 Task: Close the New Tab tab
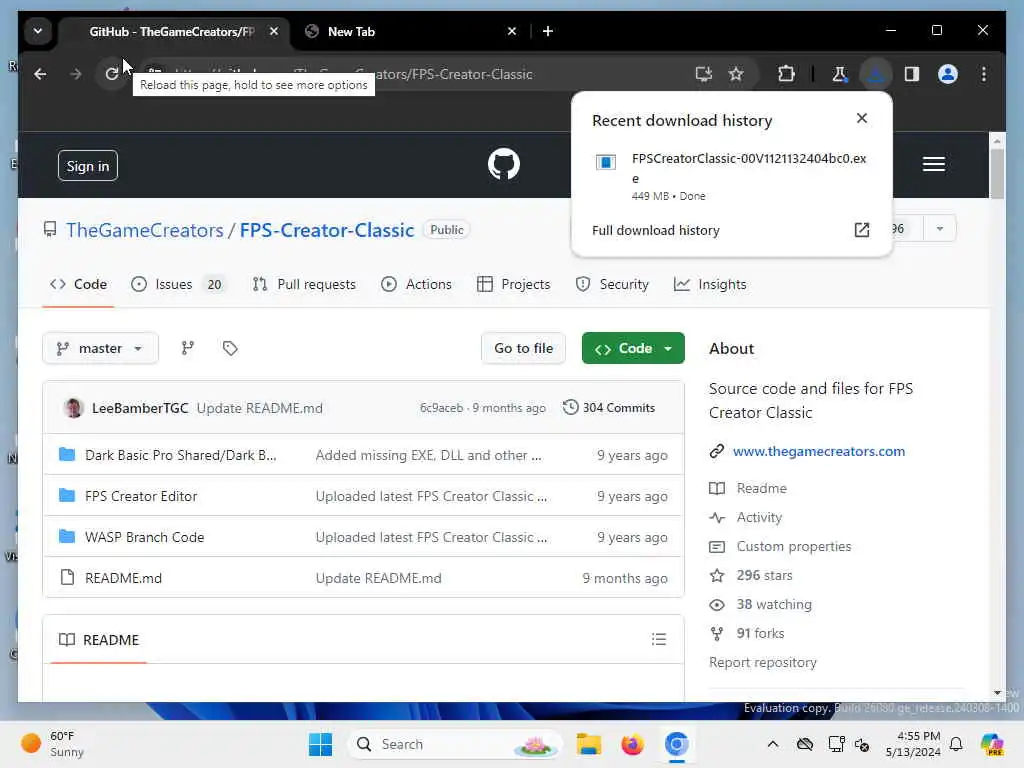(511, 31)
